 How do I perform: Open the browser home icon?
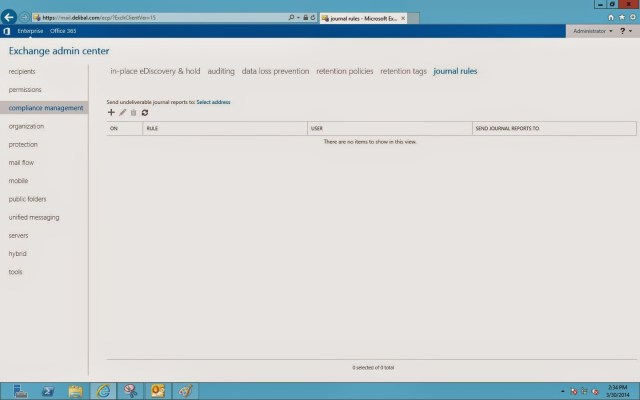(x=610, y=17)
